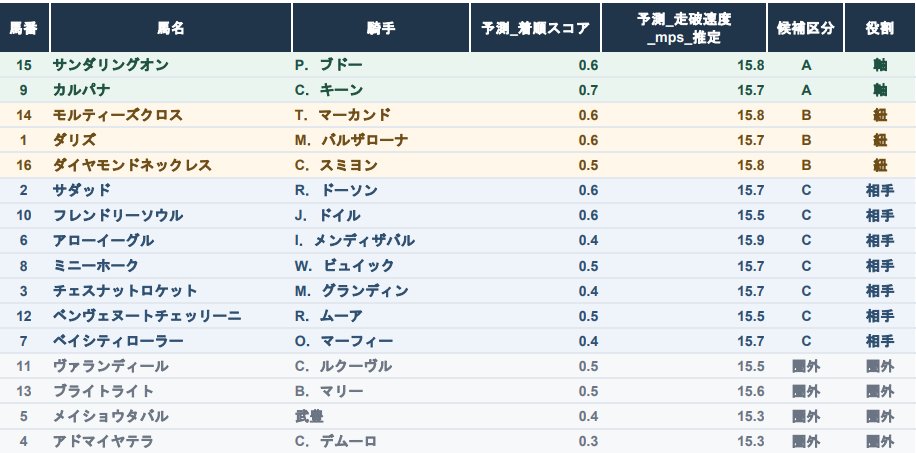Click 候補区分 C in サダッド row

point(806,191)
